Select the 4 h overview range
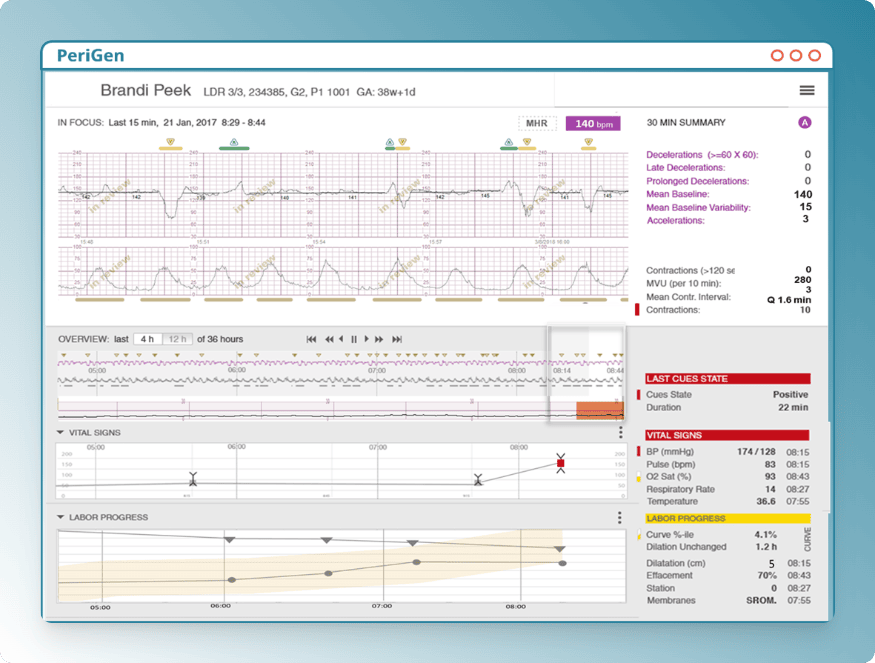This screenshot has height=663, width=875. coord(147,339)
